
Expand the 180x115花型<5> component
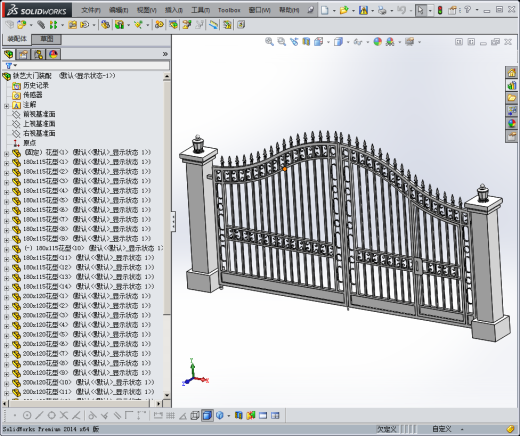tap(6, 202)
